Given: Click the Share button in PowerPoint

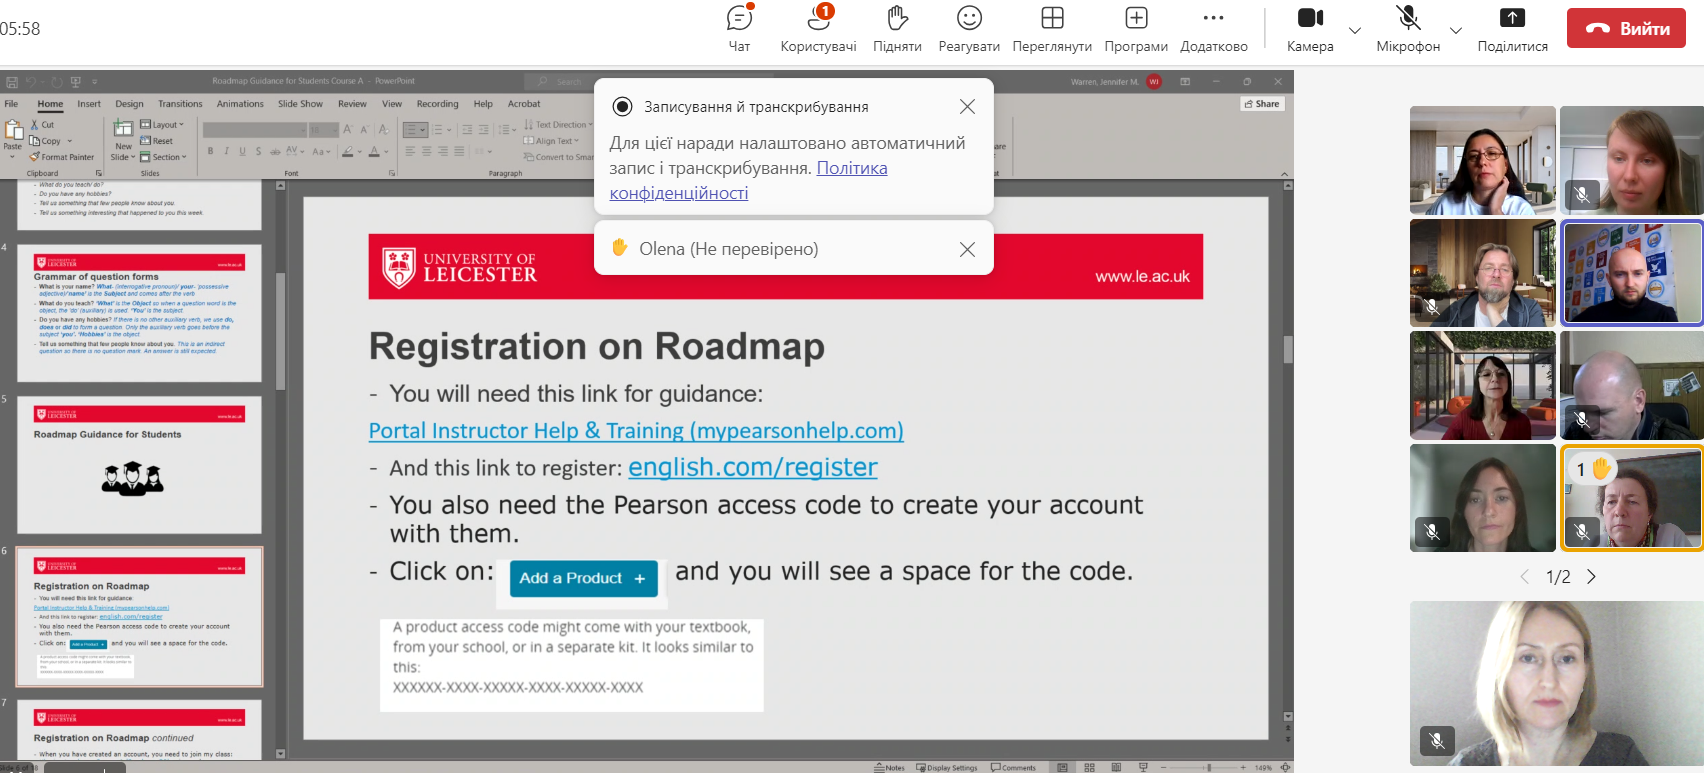Looking at the screenshot, I should click(x=1262, y=104).
